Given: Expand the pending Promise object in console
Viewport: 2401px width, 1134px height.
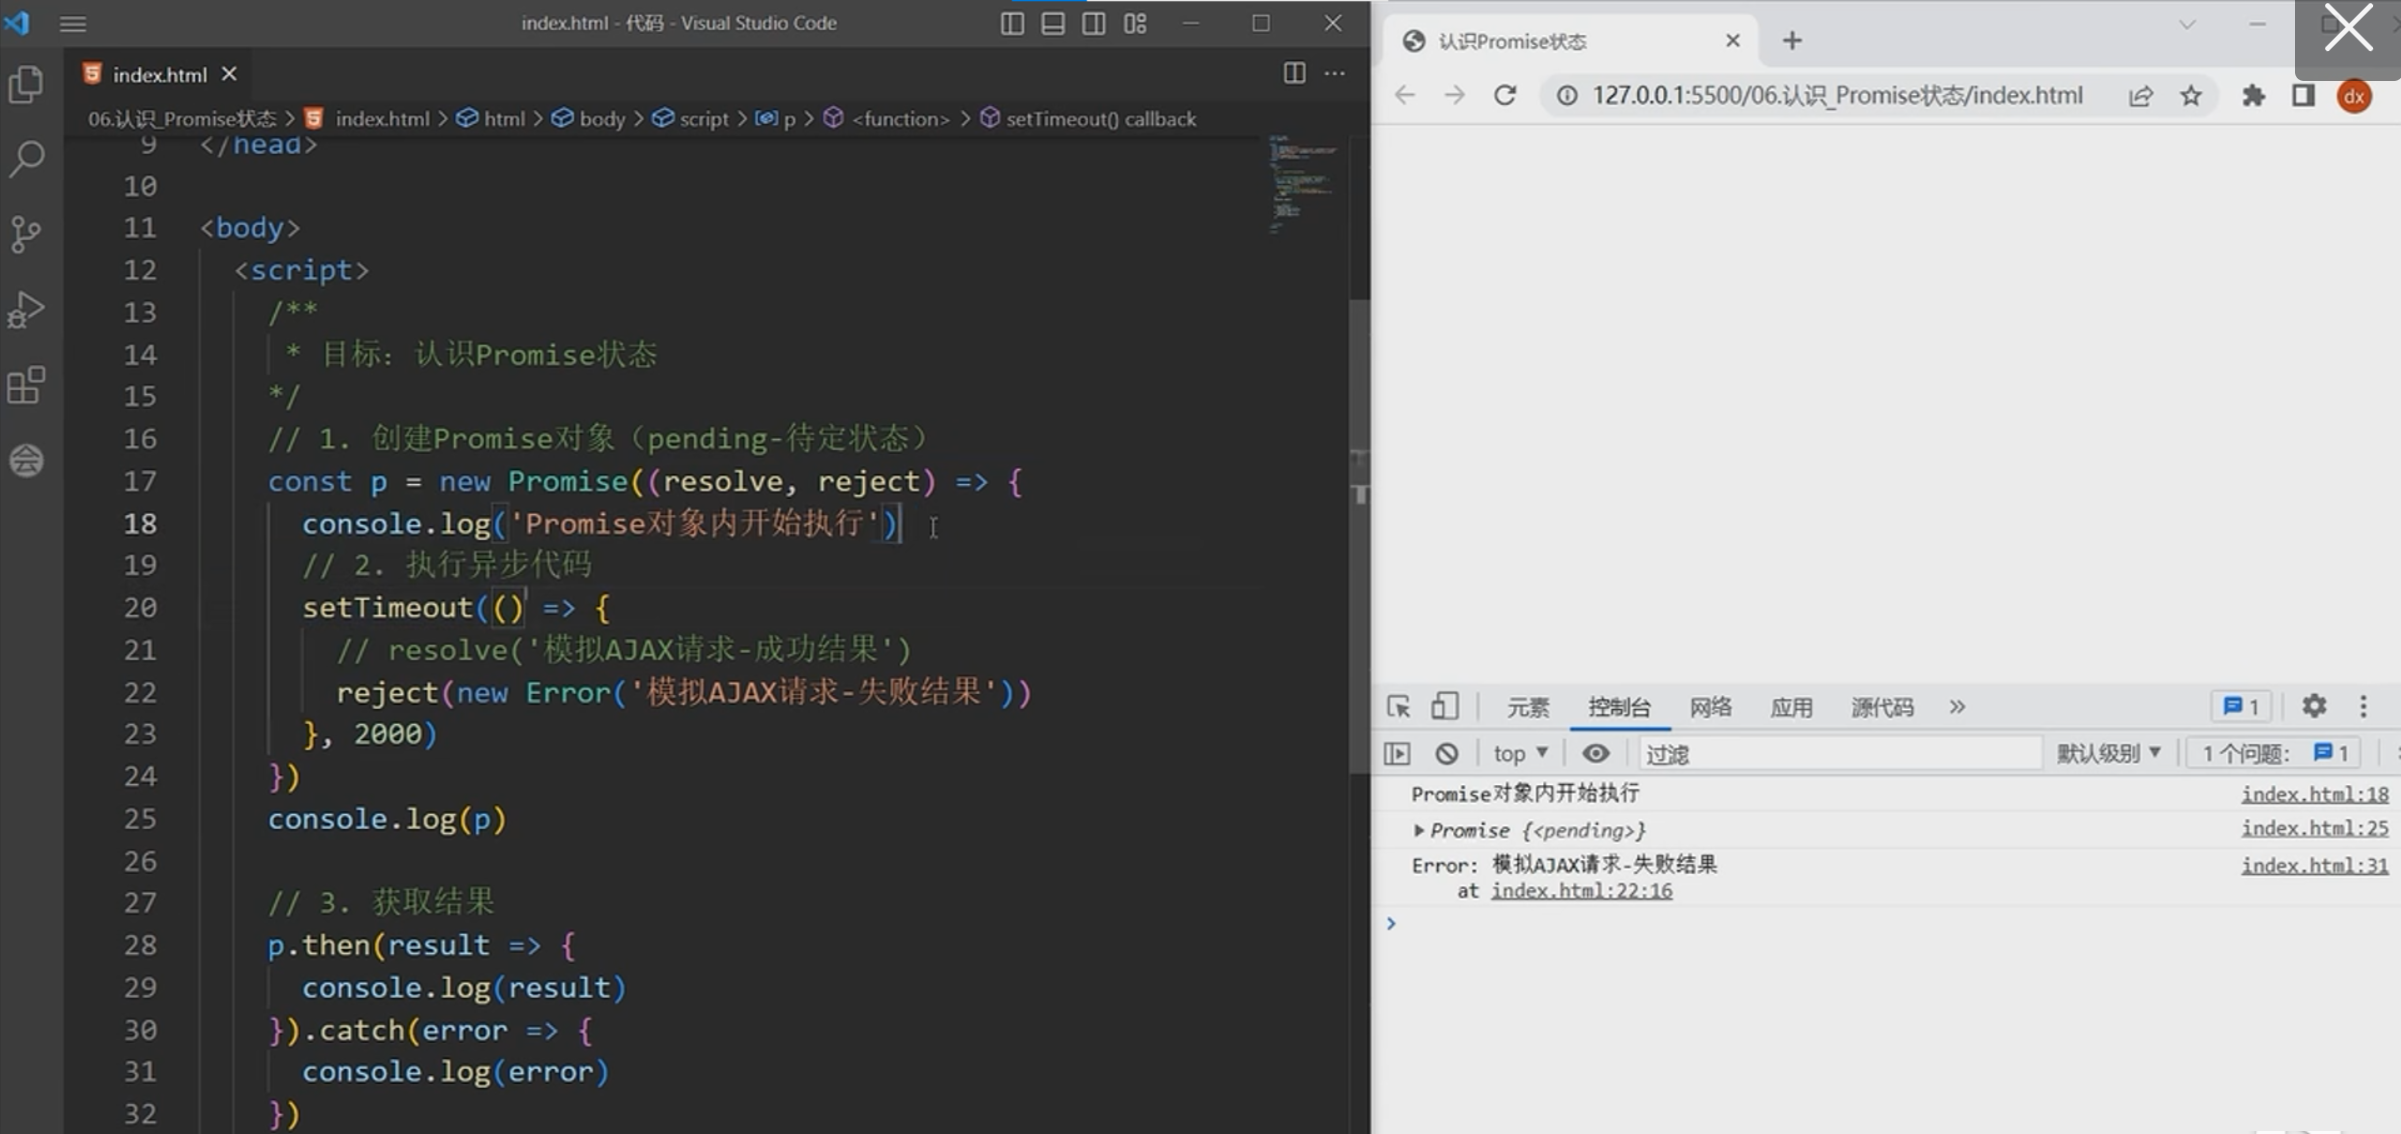Looking at the screenshot, I should point(1419,829).
